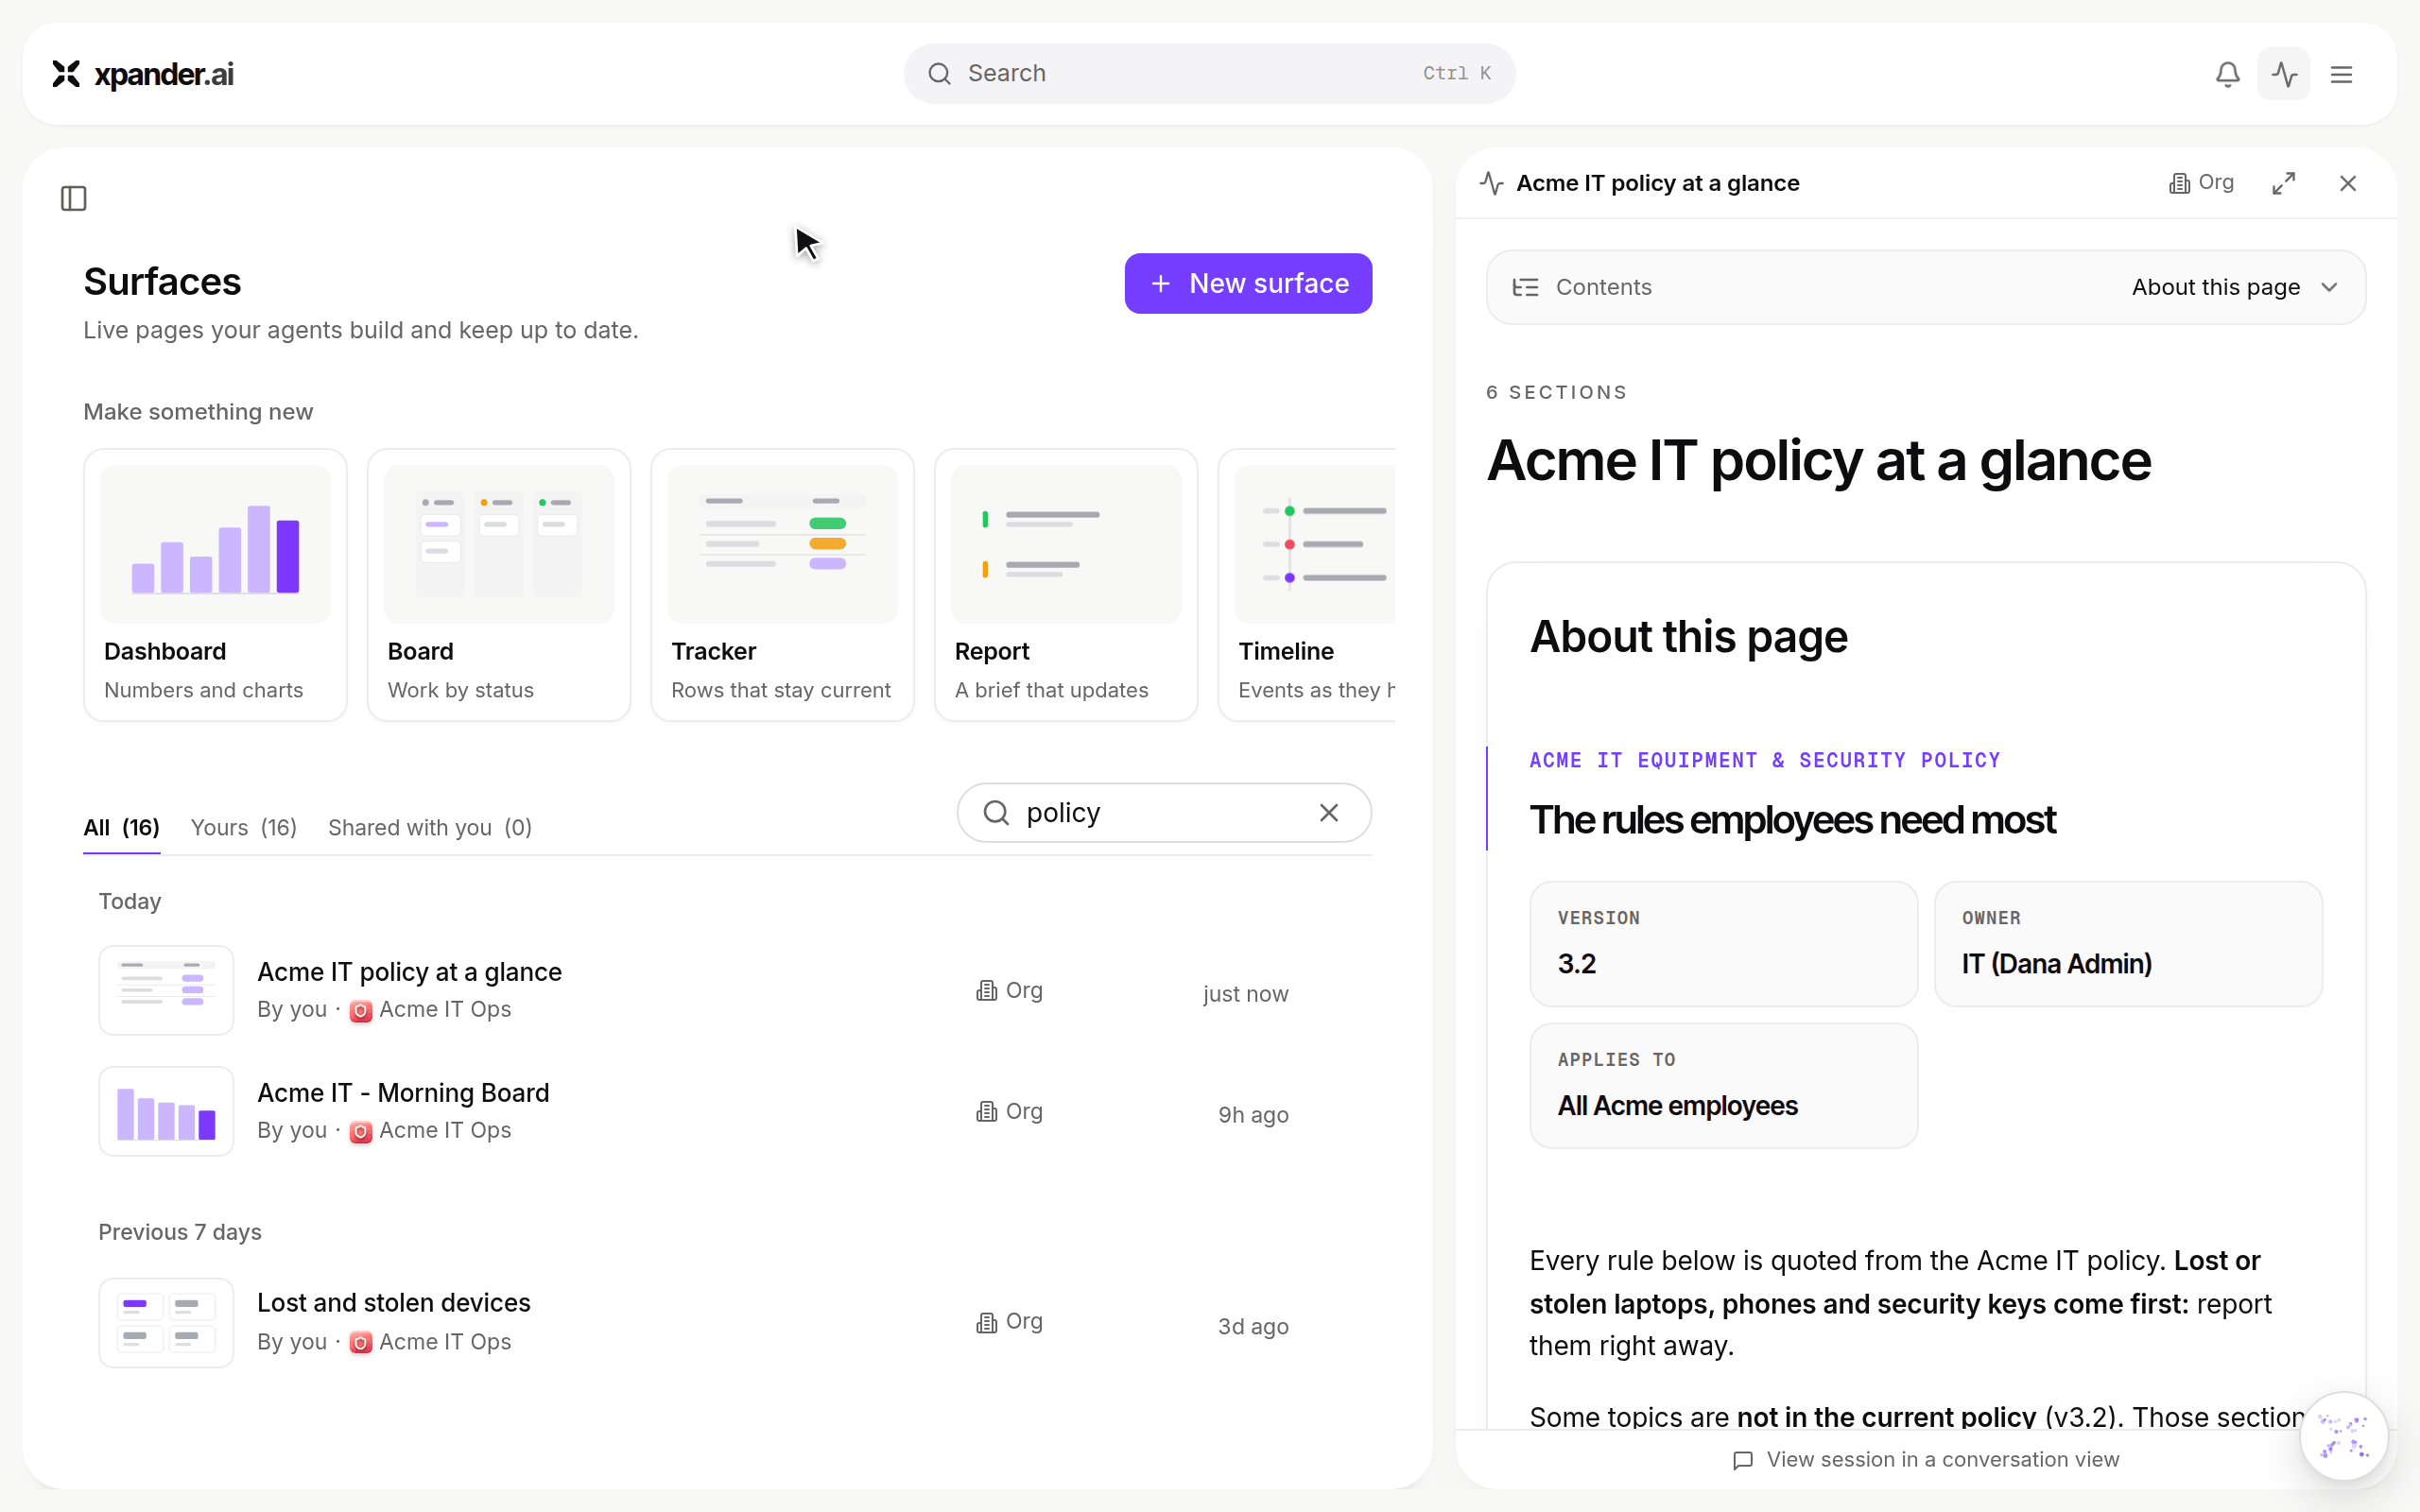Switch to the Yours (16) tab
The height and width of the screenshot is (1512, 2420).
243,828
